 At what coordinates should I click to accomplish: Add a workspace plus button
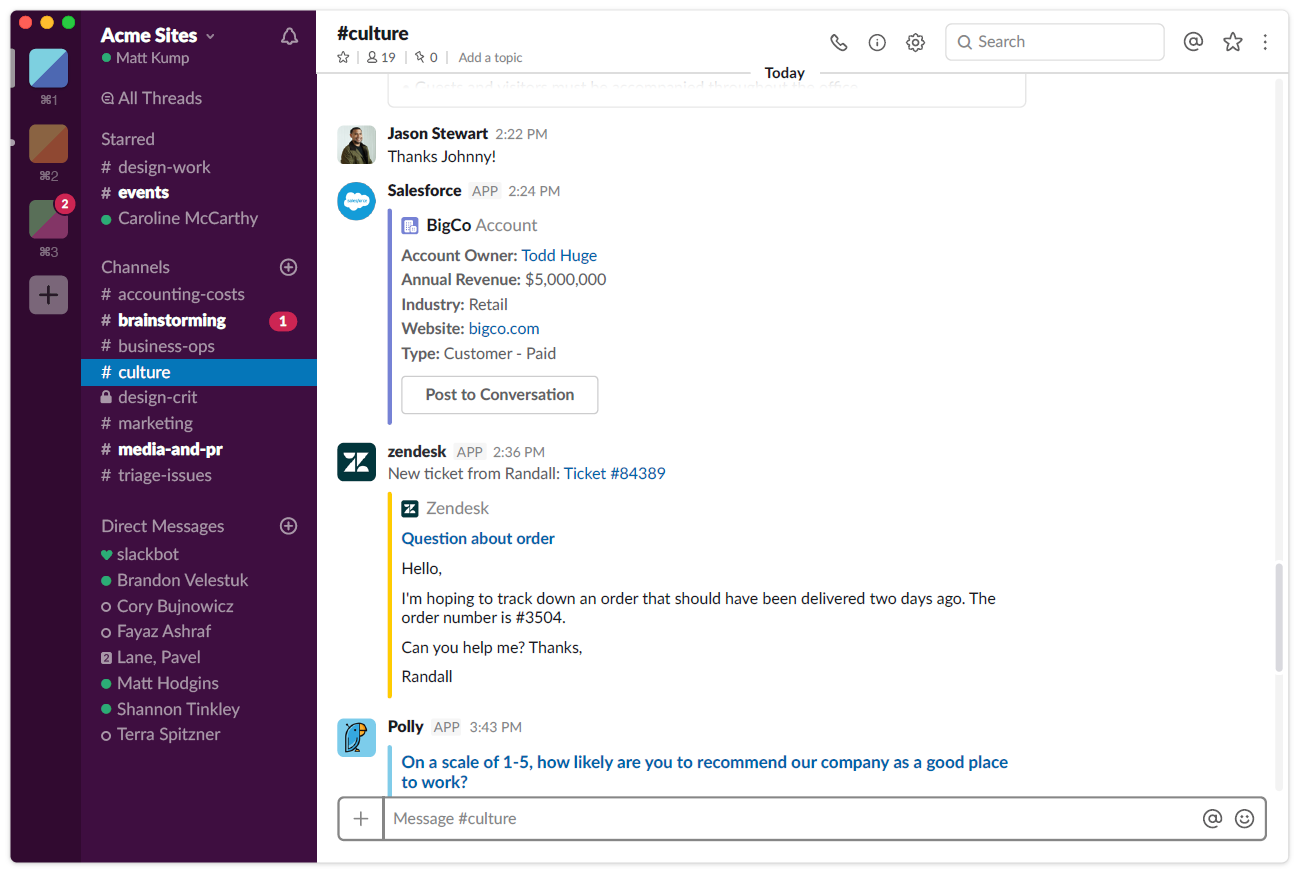pyautogui.click(x=48, y=295)
